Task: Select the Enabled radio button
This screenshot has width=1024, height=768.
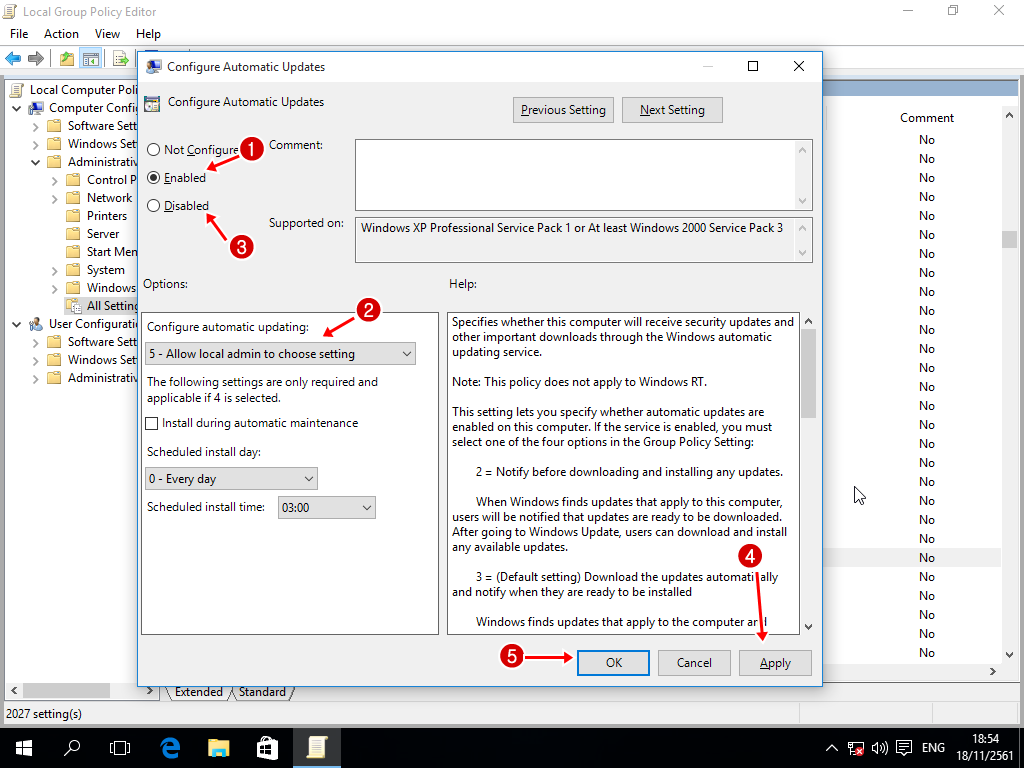Action: click(x=153, y=178)
